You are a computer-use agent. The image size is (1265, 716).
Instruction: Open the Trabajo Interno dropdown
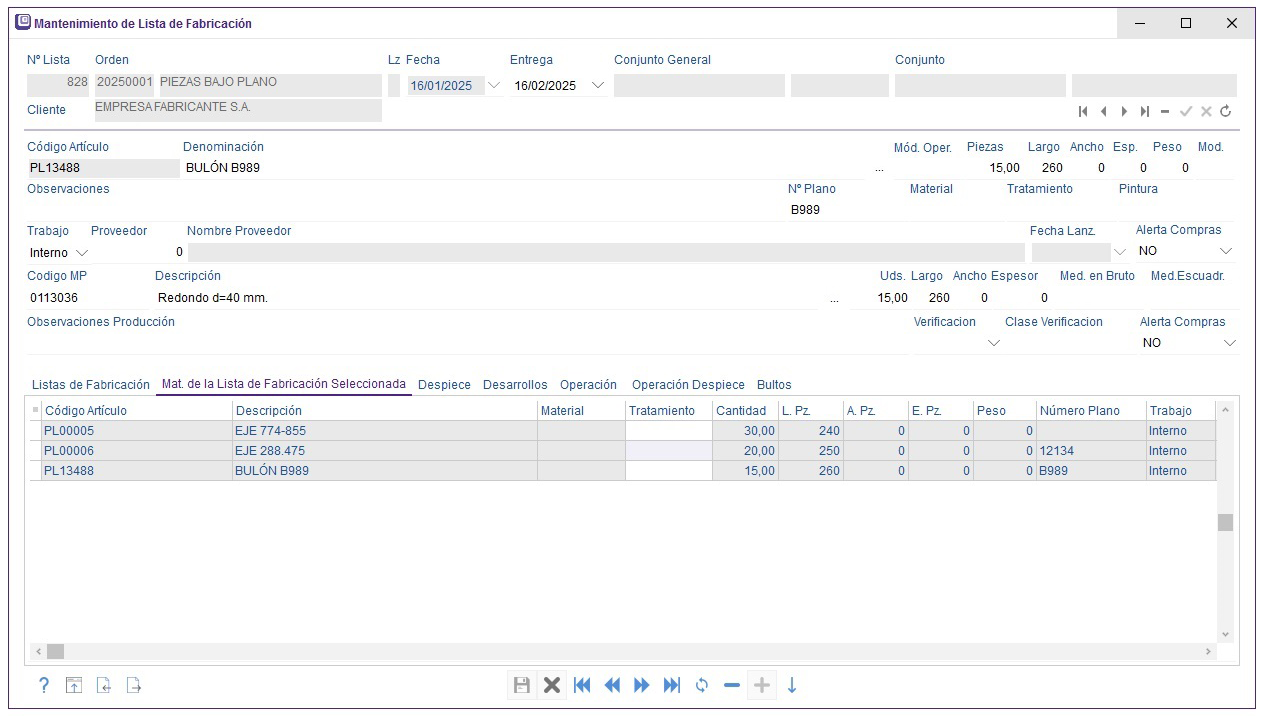[x=82, y=252]
